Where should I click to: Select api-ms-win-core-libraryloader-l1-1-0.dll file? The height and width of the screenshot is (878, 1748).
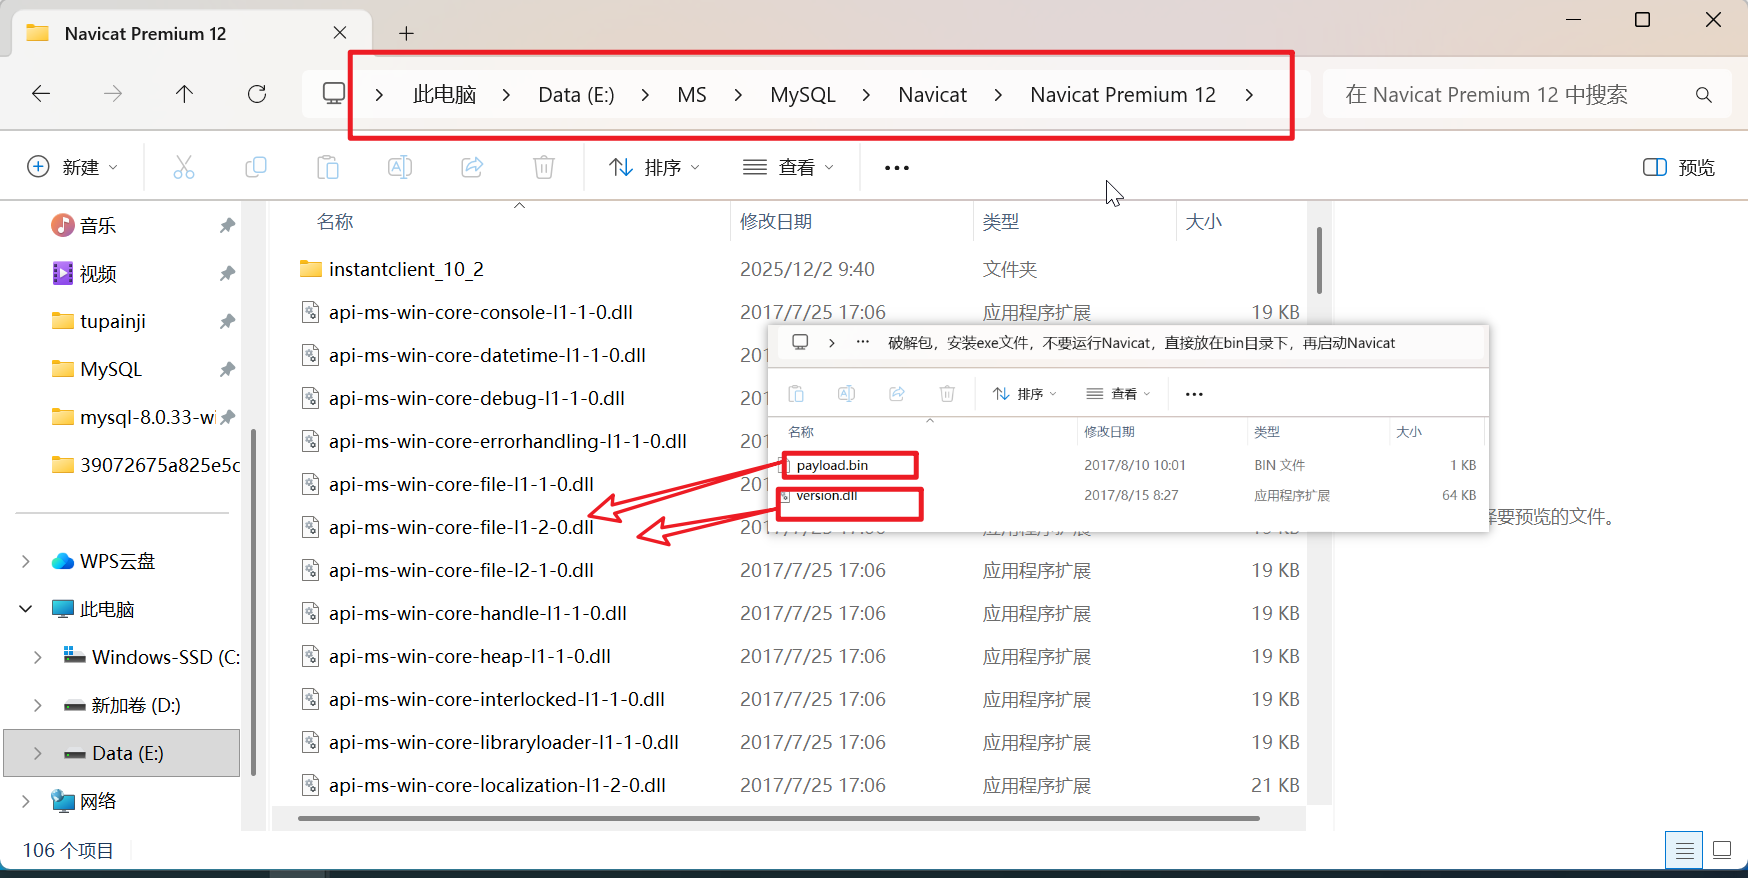pyautogui.click(x=504, y=743)
